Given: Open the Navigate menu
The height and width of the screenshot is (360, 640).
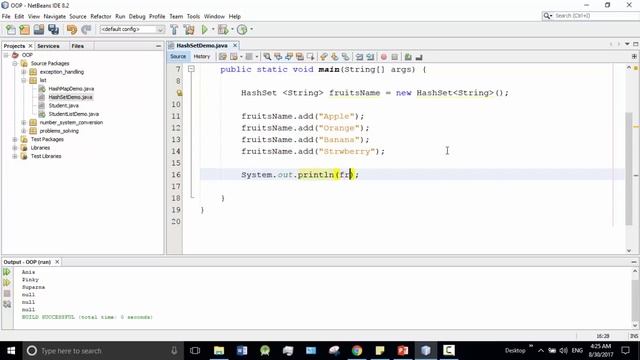Looking at the screenshot, I should [x=55, y=16].
